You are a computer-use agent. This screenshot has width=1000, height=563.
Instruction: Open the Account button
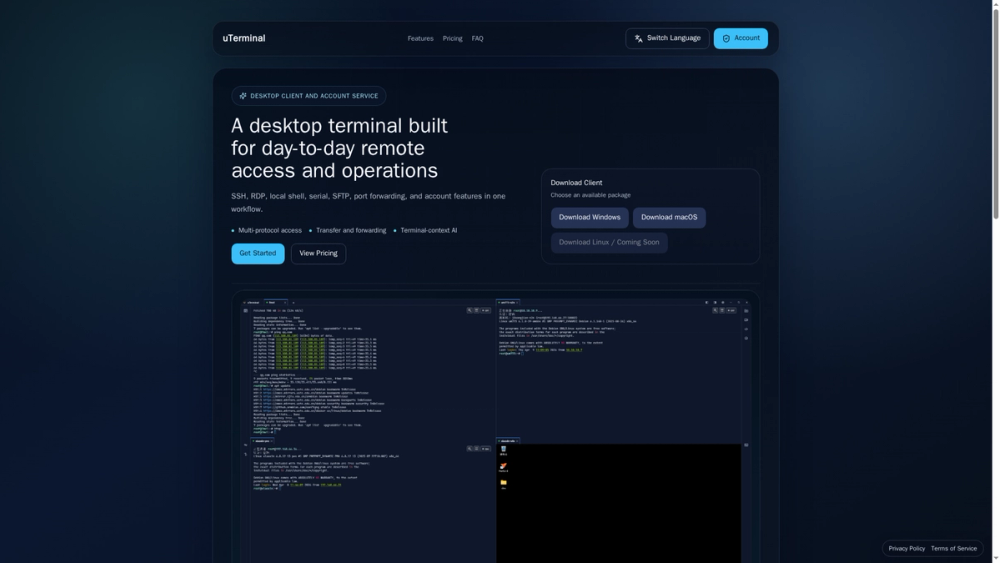740,38
